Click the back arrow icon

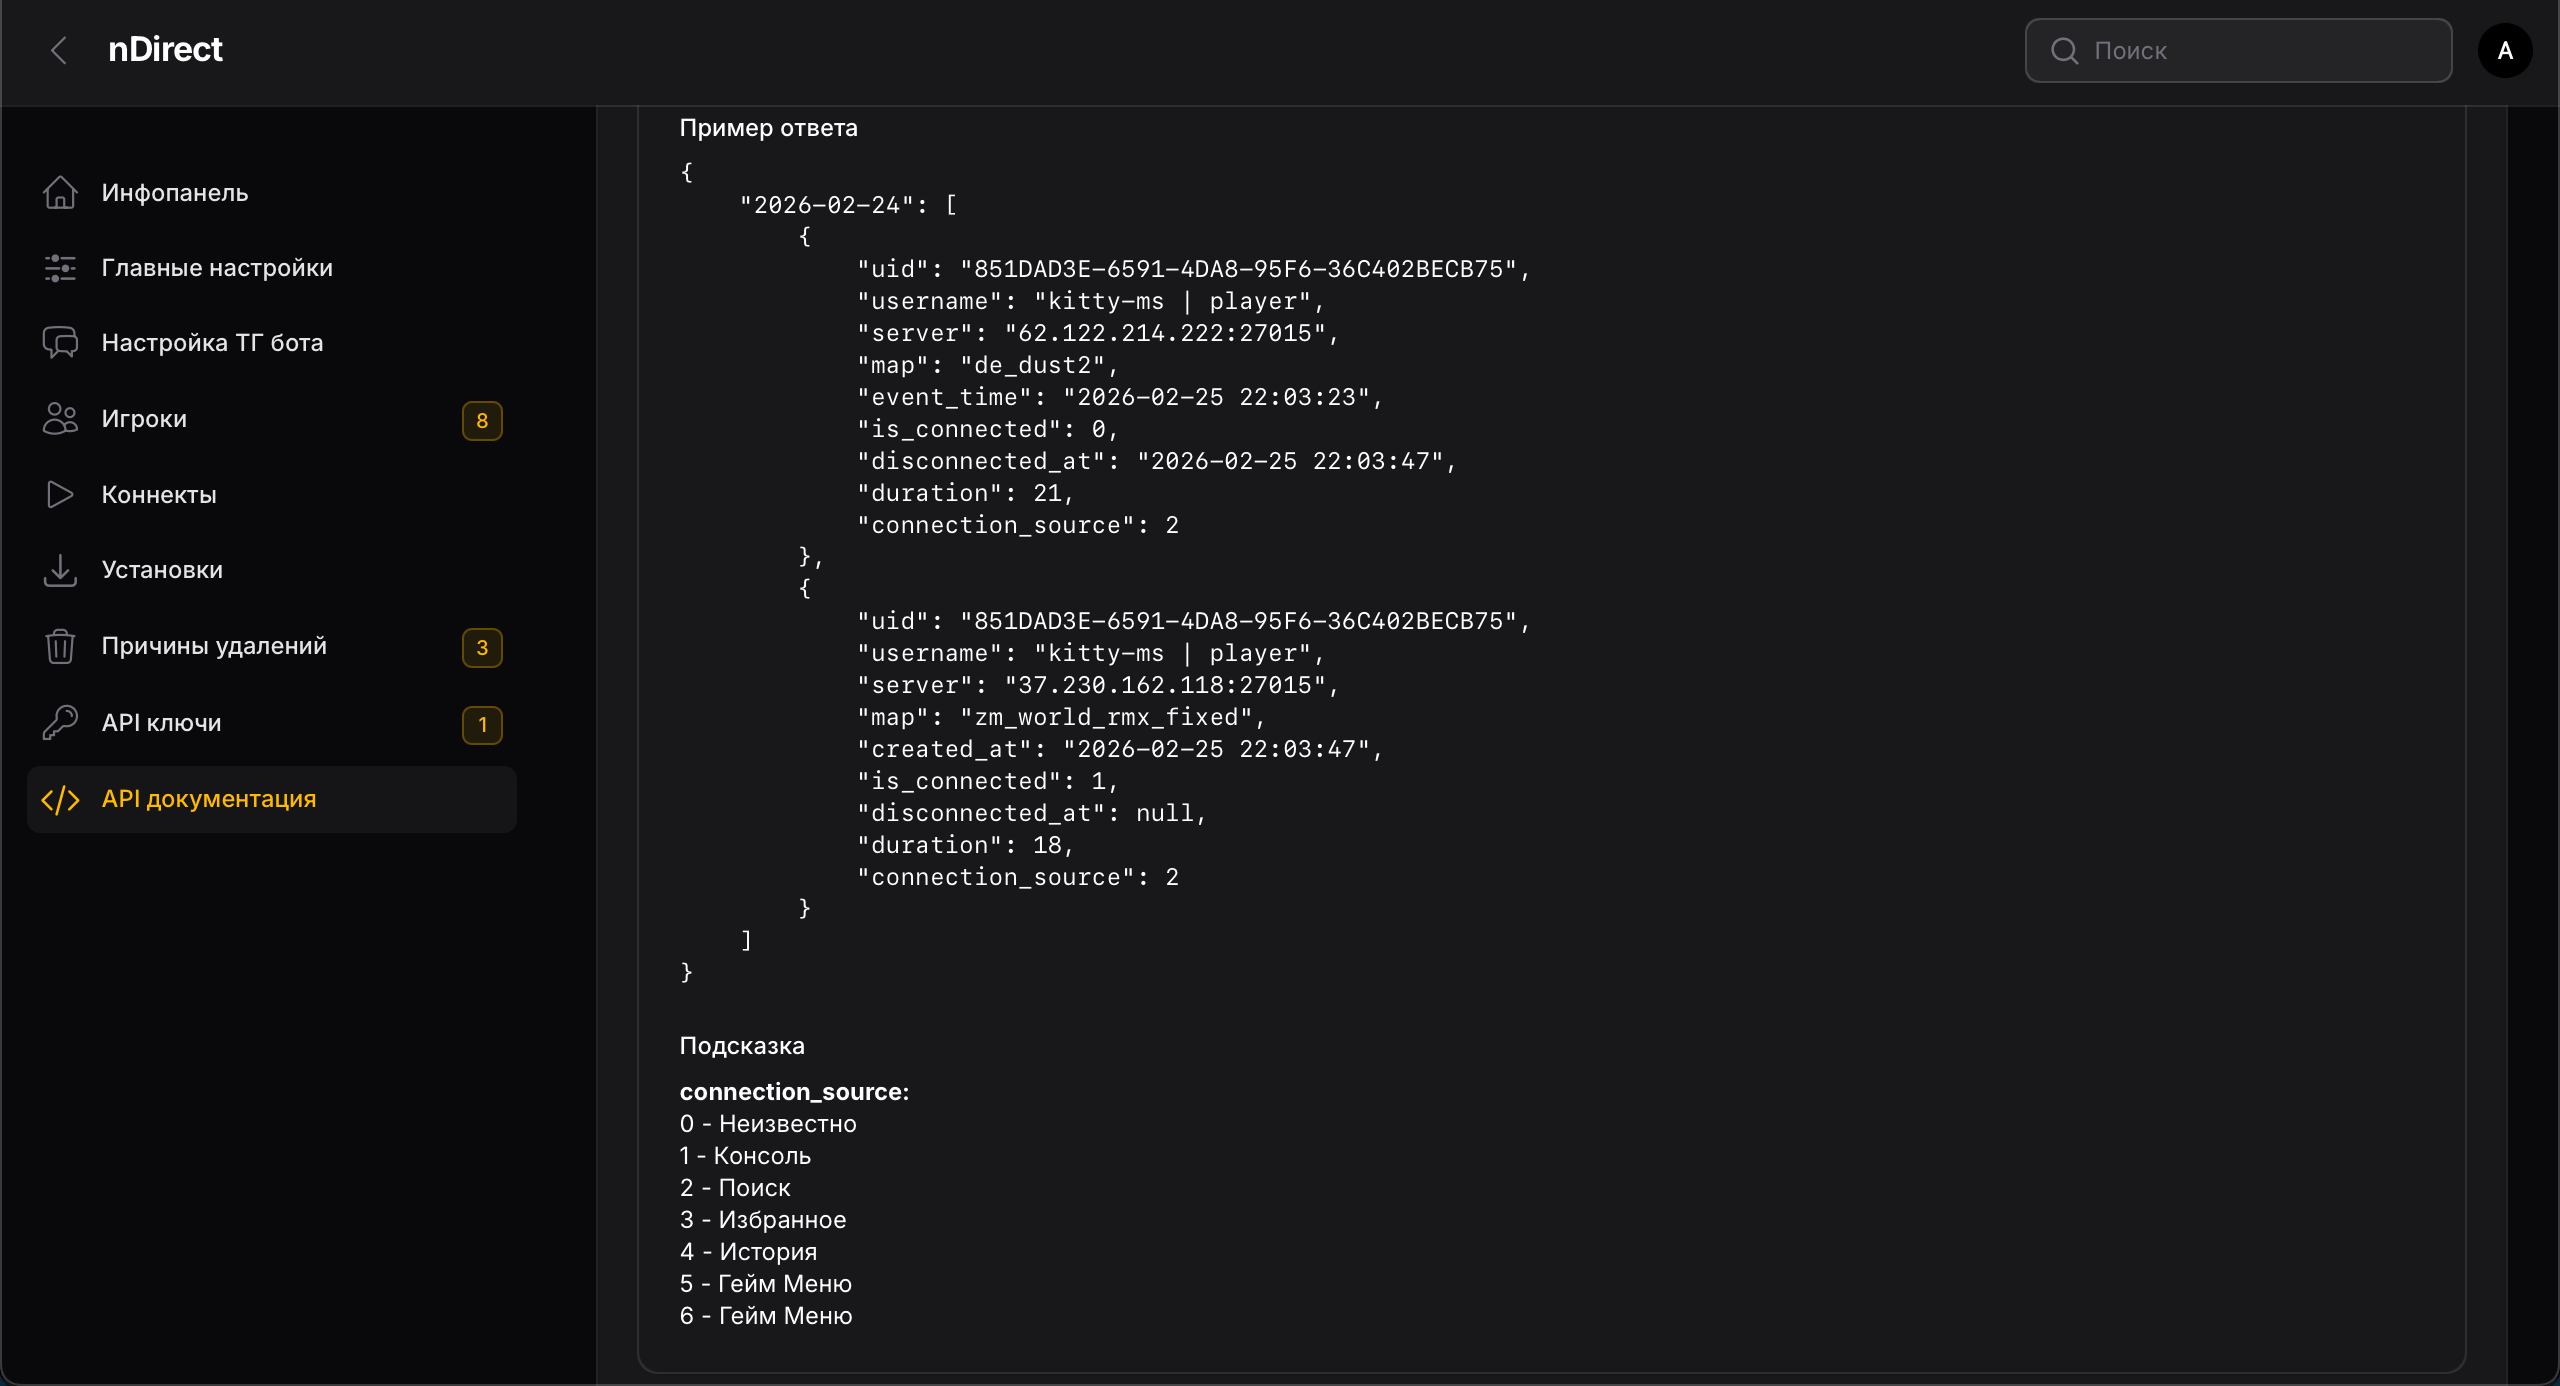(59, 50)
